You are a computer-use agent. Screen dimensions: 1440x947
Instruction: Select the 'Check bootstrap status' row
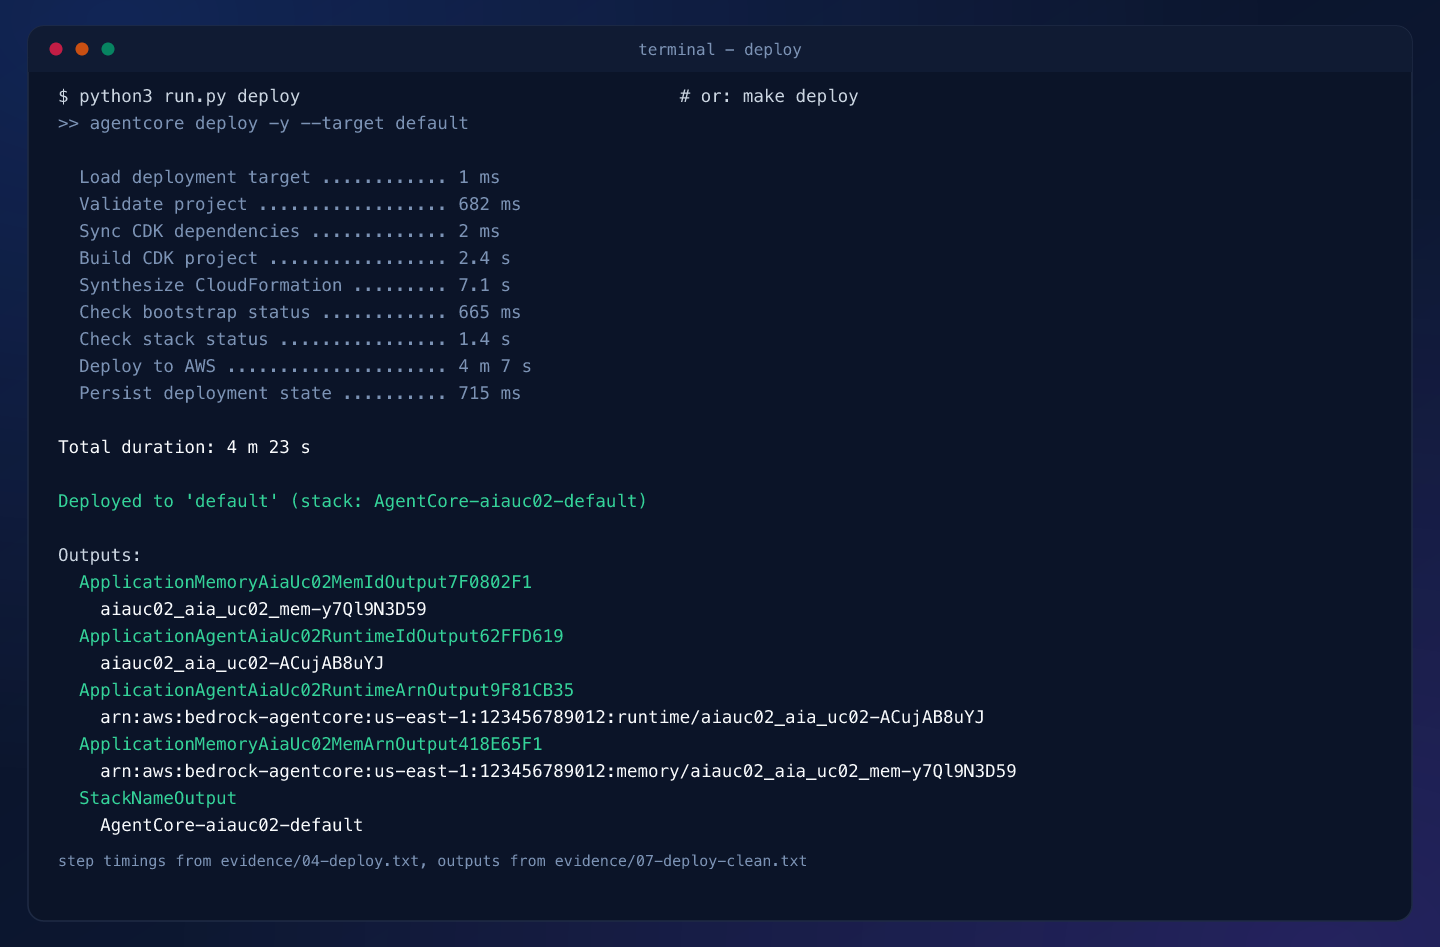300,312
